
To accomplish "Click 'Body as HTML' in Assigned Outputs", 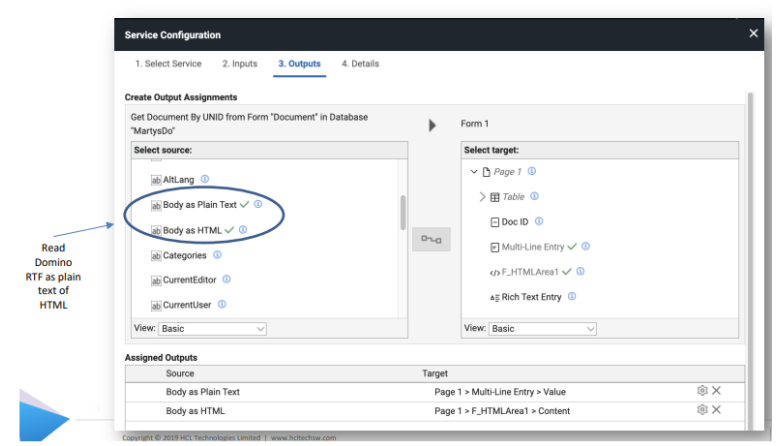I will pyautogui.click(x=195, y=411).
